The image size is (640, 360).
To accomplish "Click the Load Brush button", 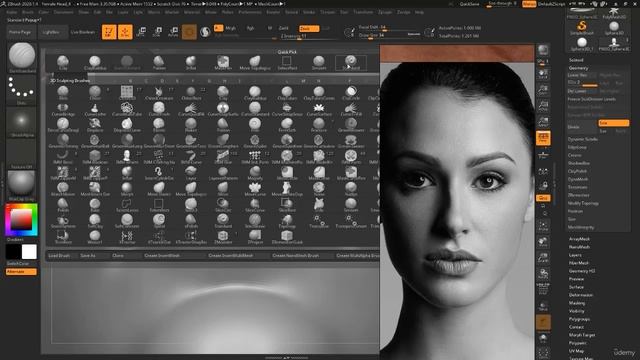I will tap(59, 256).
